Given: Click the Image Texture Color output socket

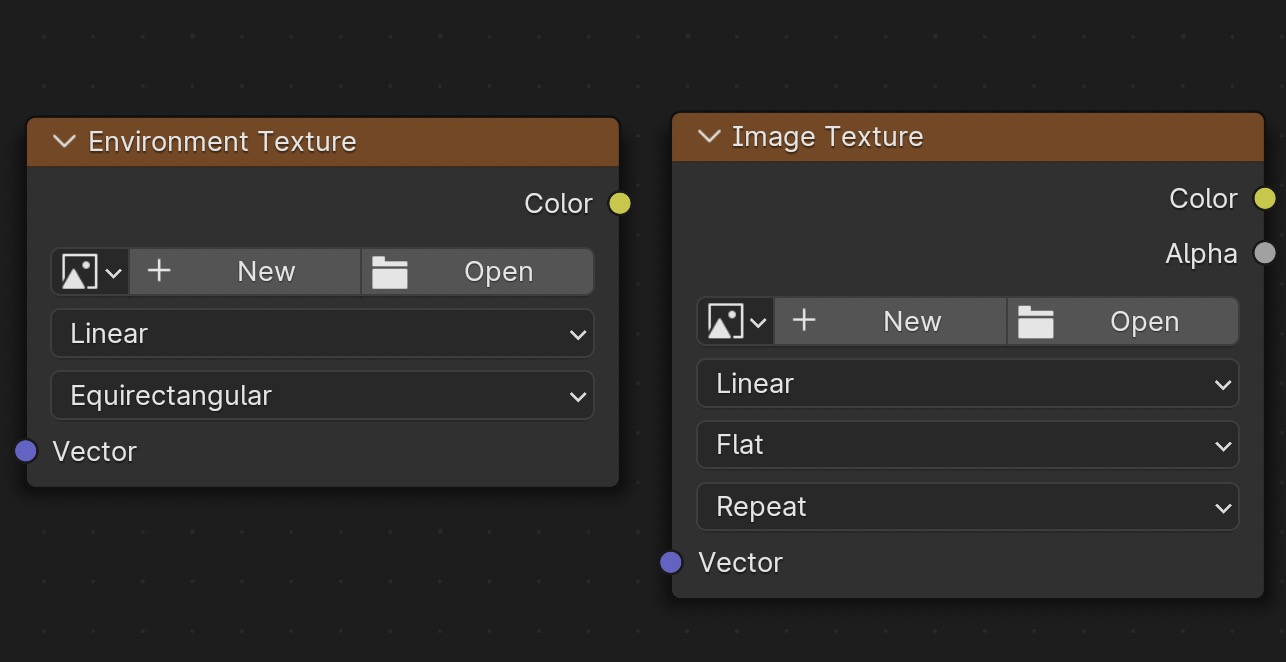Looking at the screenshot, I should tap(1265, 199).
